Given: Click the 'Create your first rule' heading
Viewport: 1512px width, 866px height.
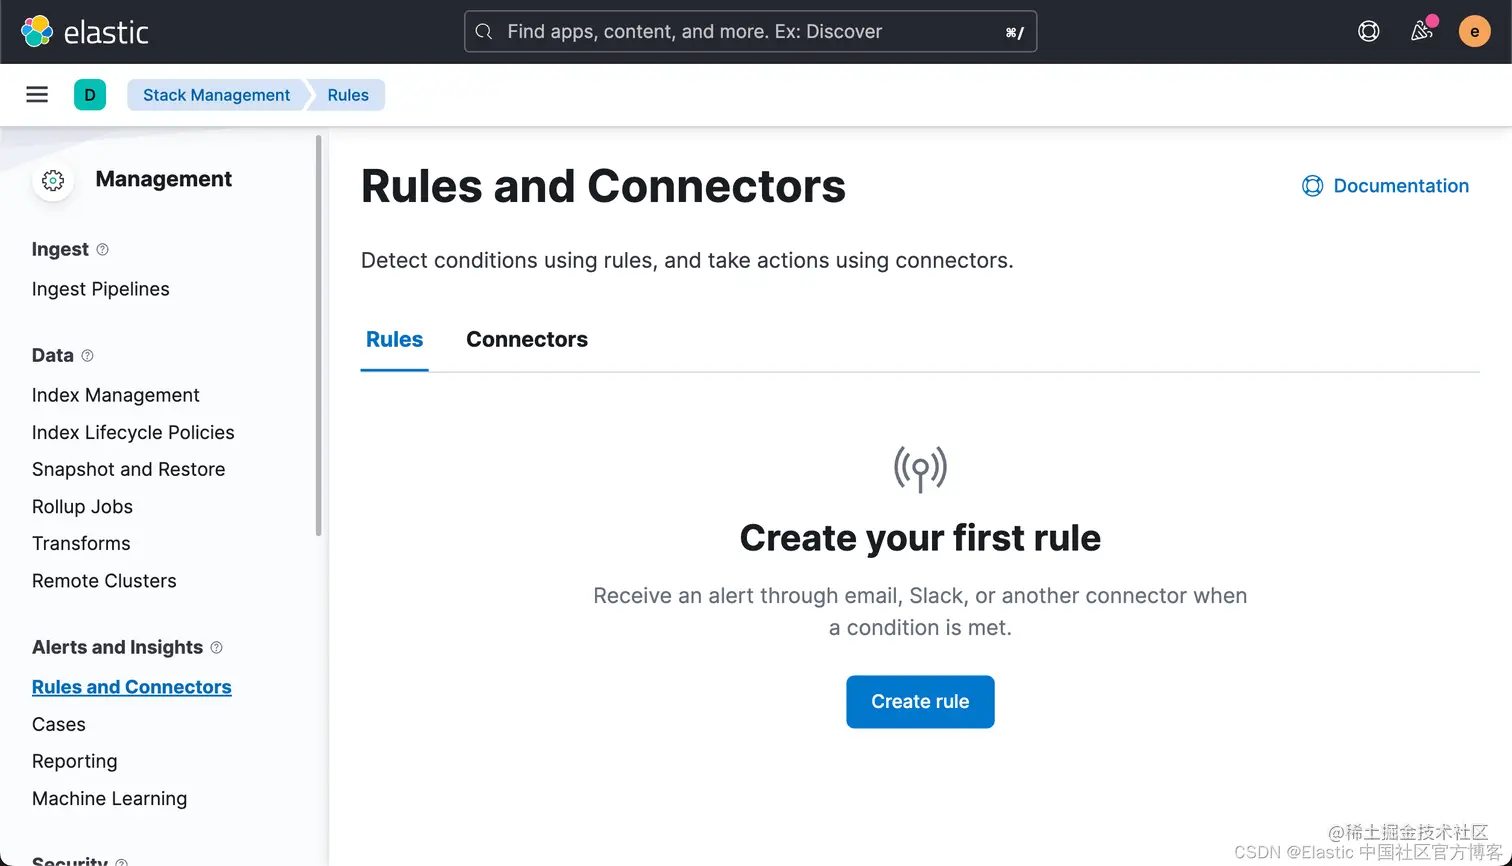Looking at the screenshot, I should [x=920, y=538].
